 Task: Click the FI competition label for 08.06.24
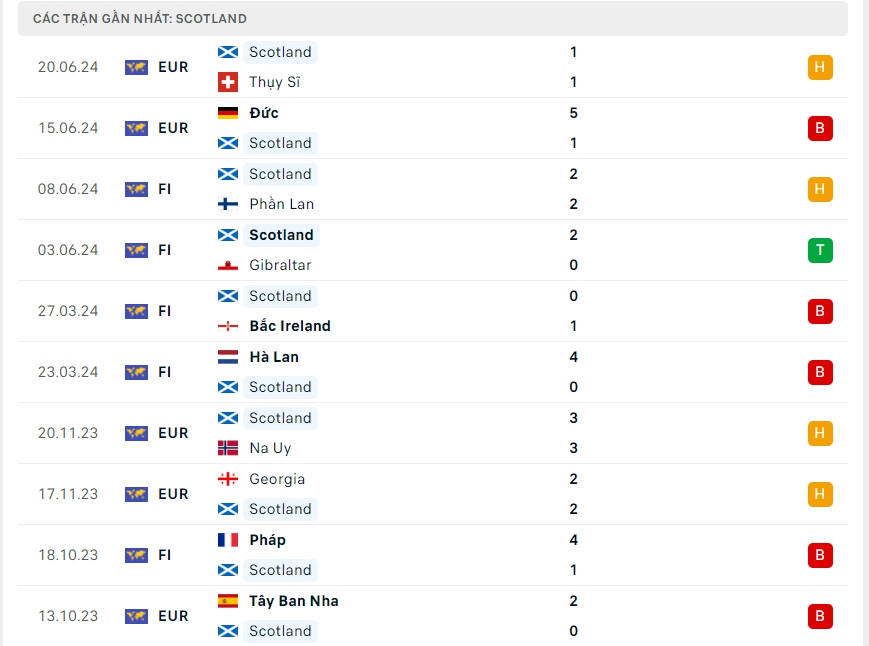(165, 189)
